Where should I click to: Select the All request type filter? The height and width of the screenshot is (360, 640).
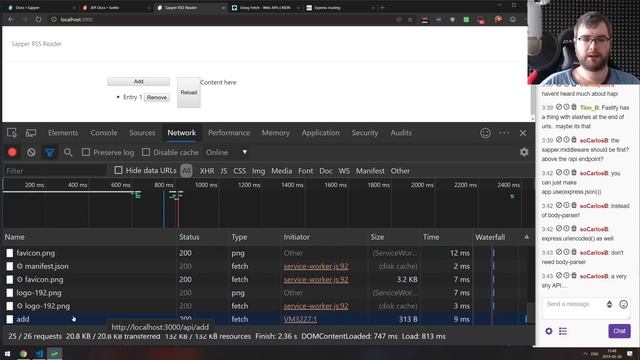[x=186, y=171]
